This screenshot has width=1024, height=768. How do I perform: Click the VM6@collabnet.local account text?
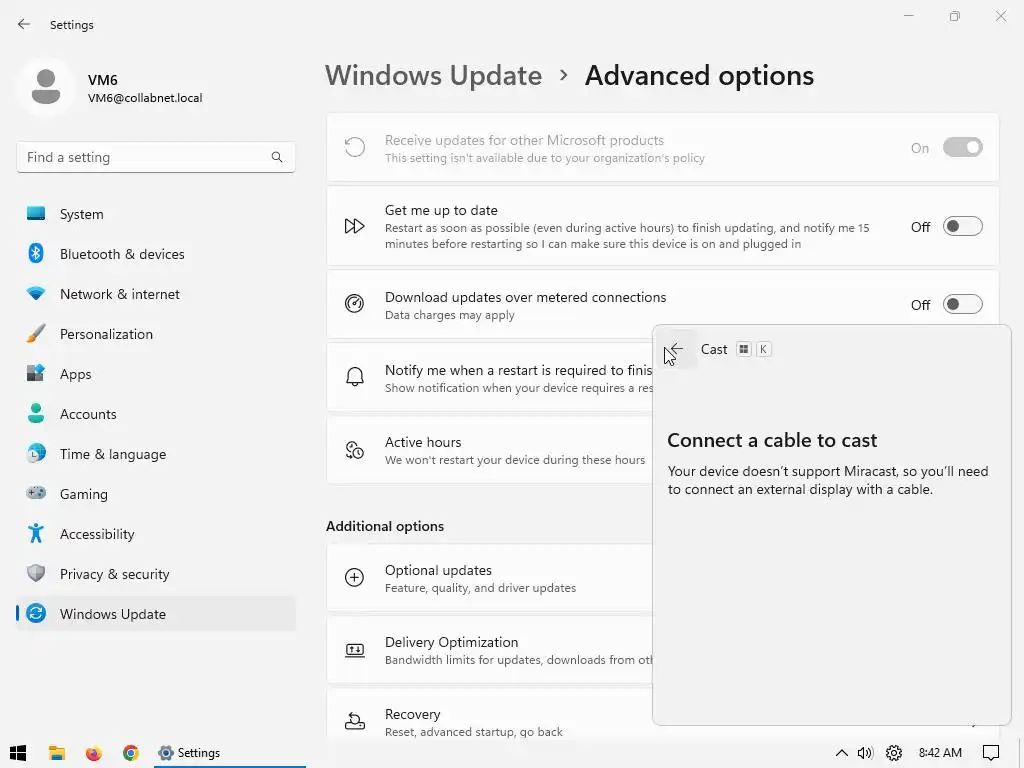tap(145, 98)
